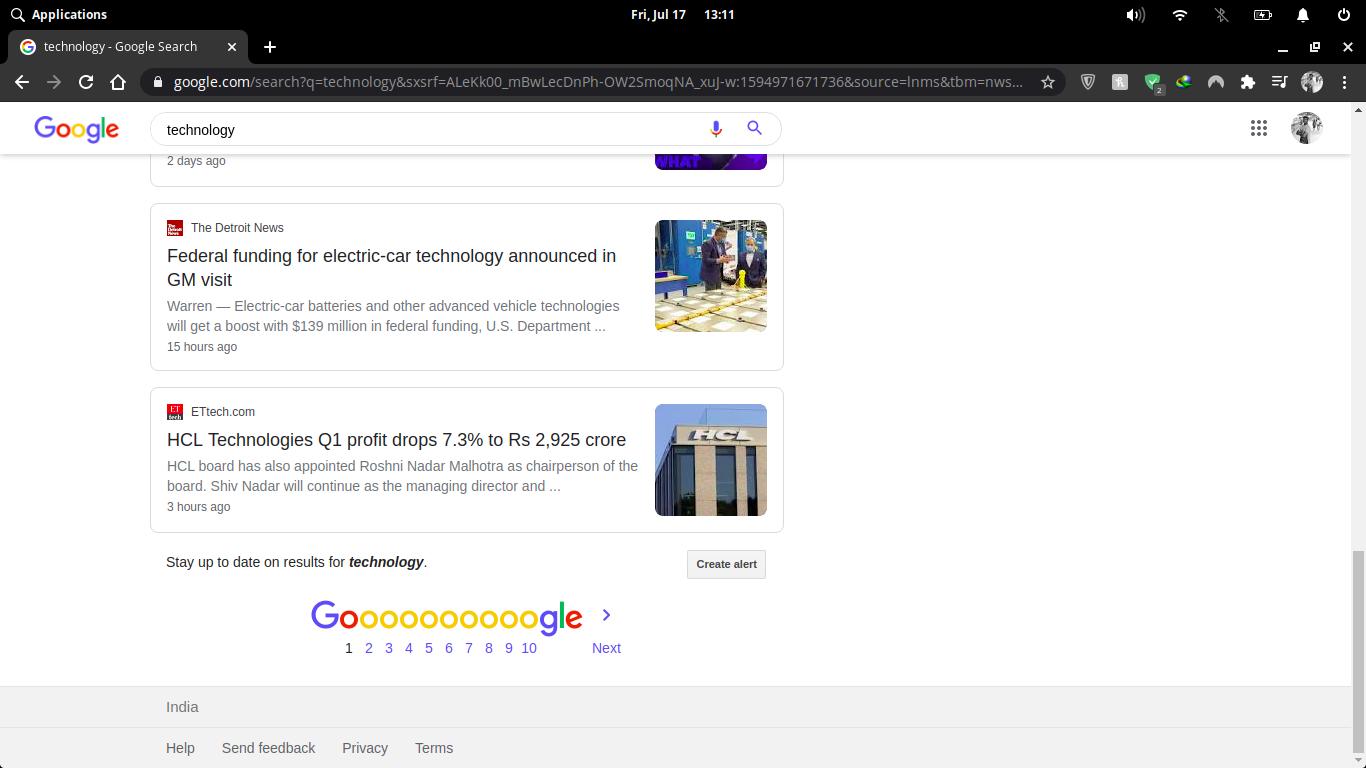Click the next-page chevron arrow
This screenshot has width=1366, height=768.
[x=606, y=615]
